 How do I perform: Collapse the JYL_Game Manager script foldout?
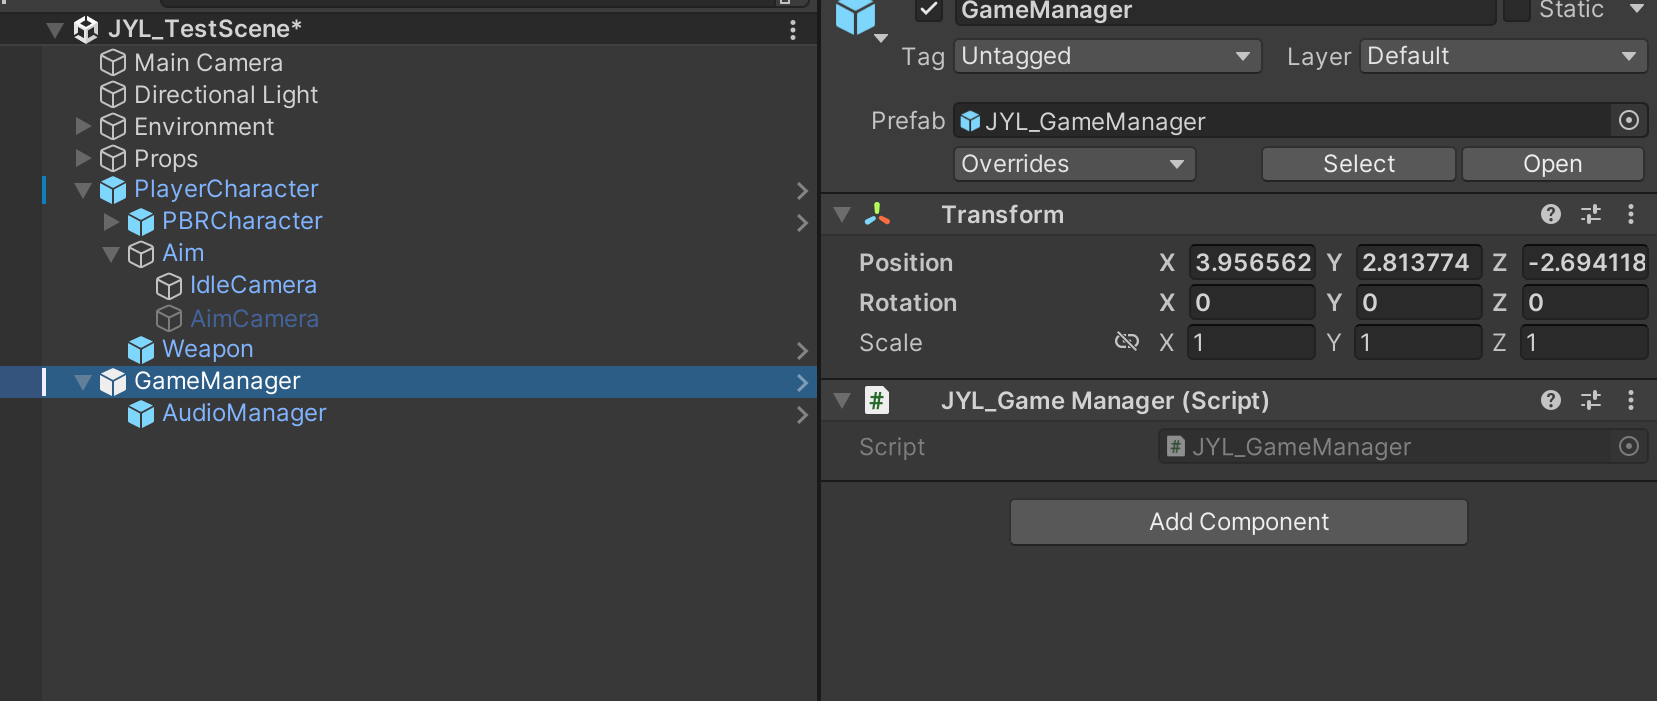(842, 400)
